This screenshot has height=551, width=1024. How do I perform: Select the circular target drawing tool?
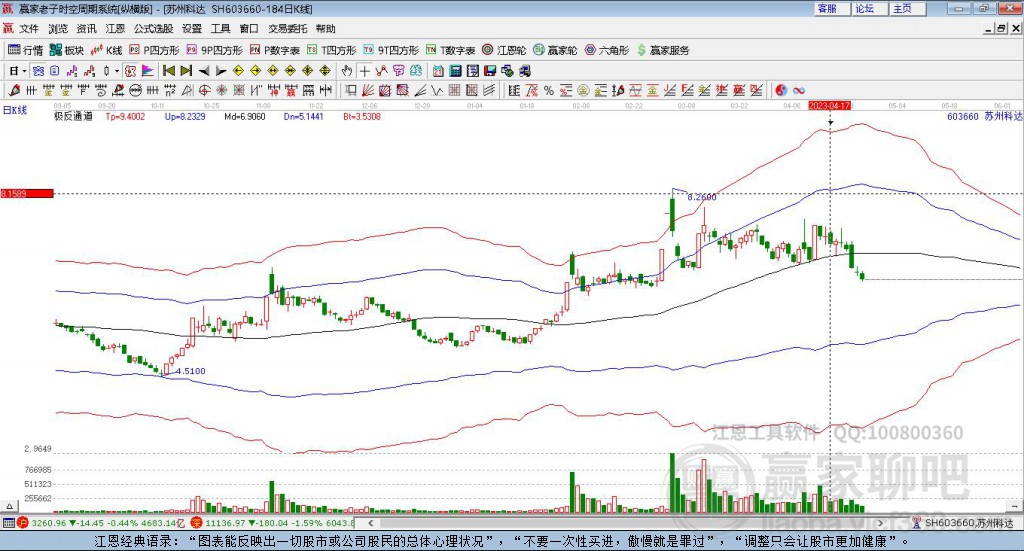click(x=204, y=91)
